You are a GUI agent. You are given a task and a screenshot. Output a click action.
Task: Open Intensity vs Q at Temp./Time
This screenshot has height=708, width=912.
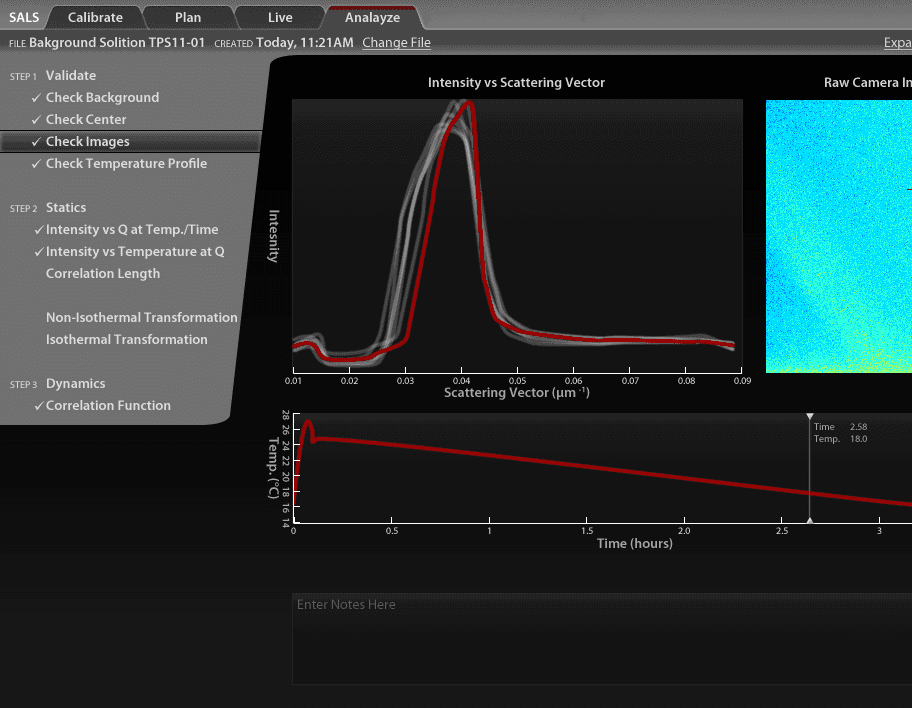click(x=132, y=229)
